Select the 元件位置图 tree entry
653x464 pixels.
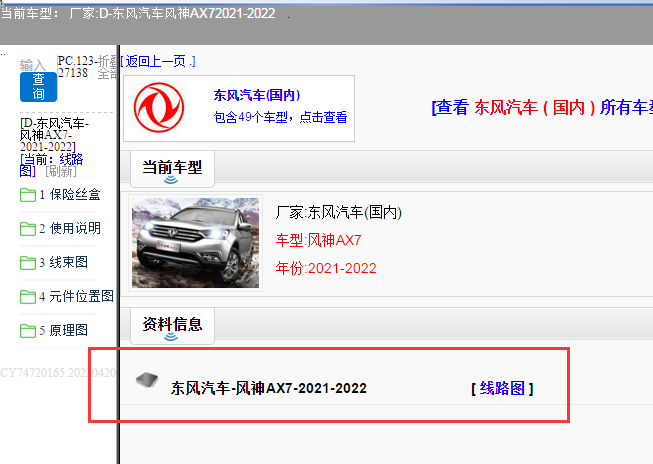tap(77, 297)
